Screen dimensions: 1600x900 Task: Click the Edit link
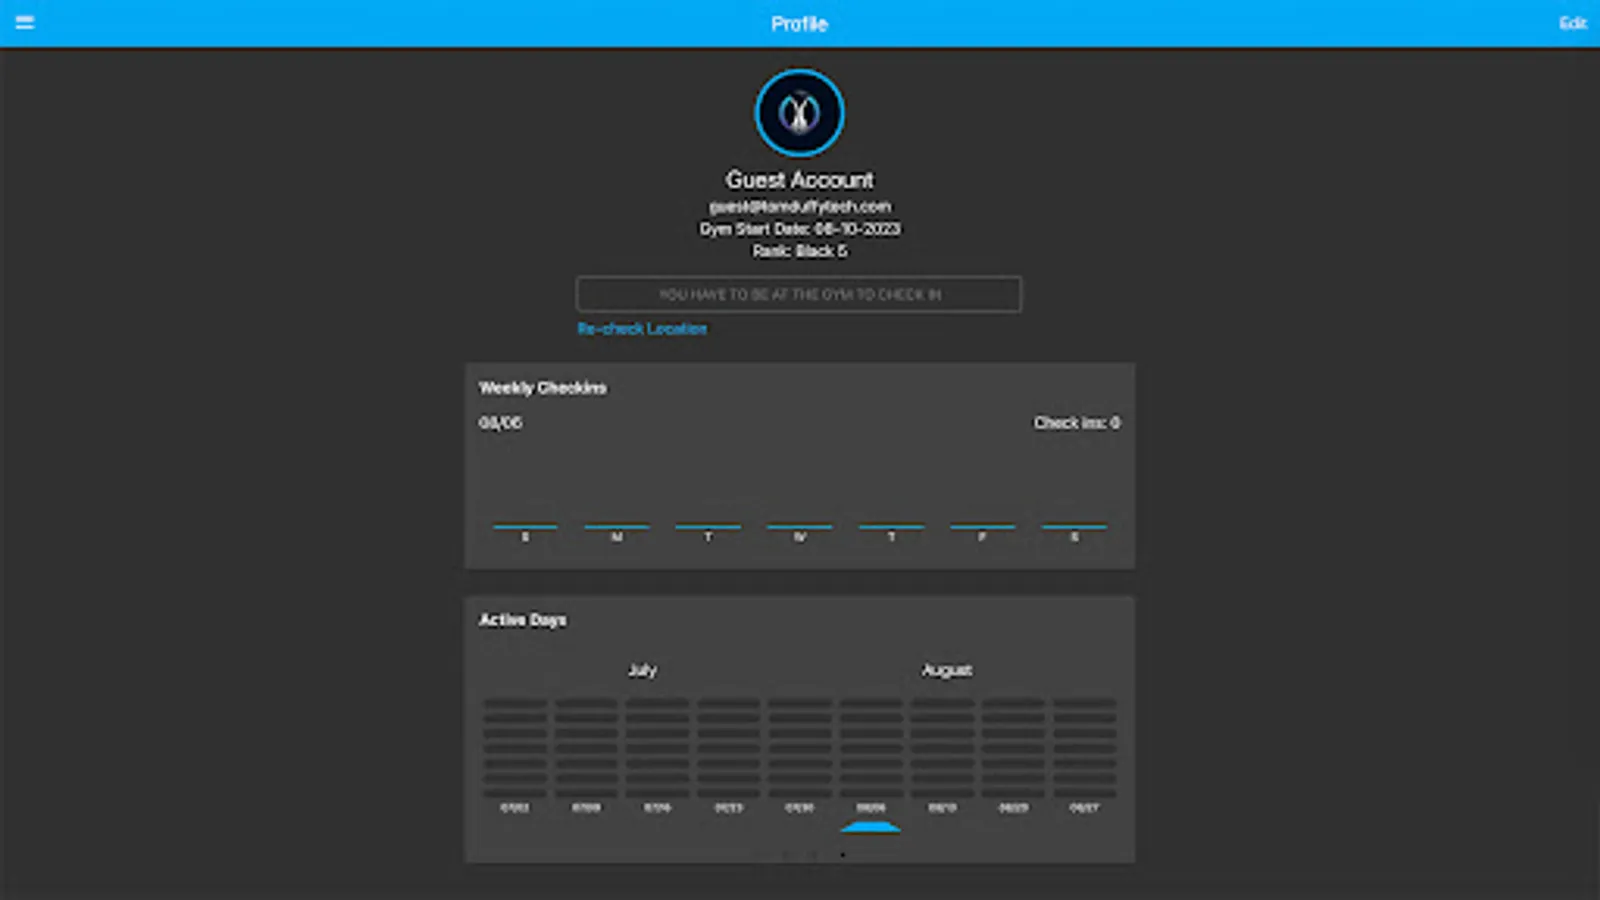(x=1572, y=23)
